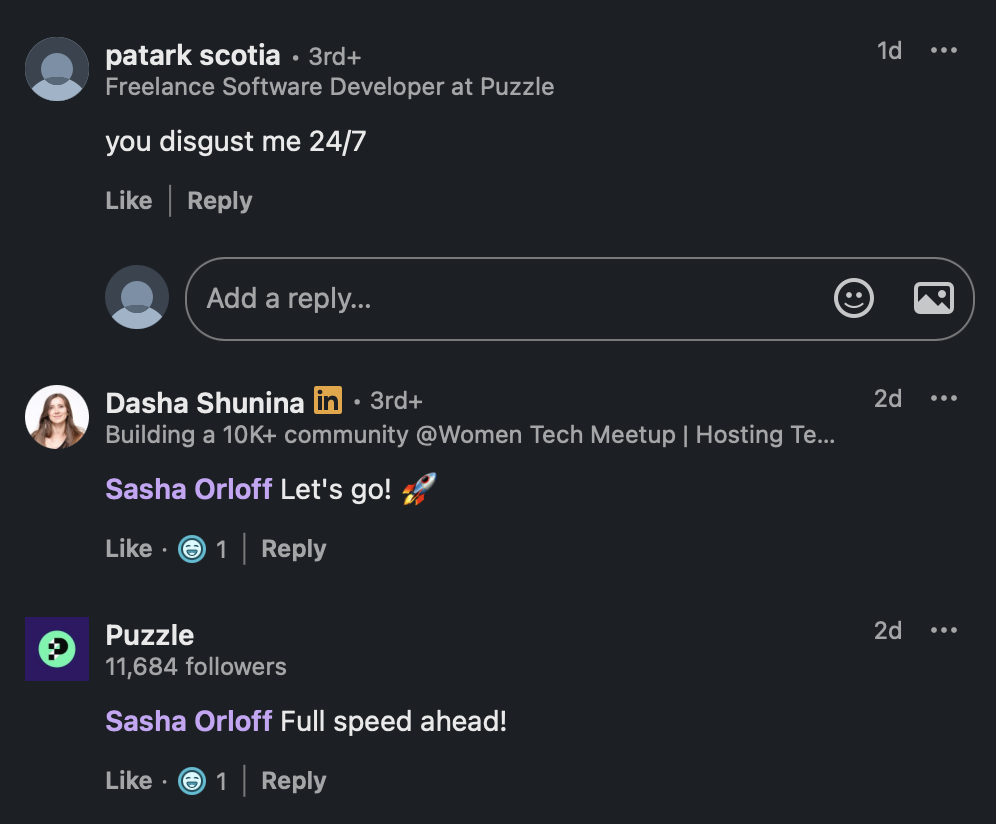Image resolution: width=996 pixels, height=824 pixels.
Task: Open options menu for Dasha Shunina's comment
Action: (943, 399)
